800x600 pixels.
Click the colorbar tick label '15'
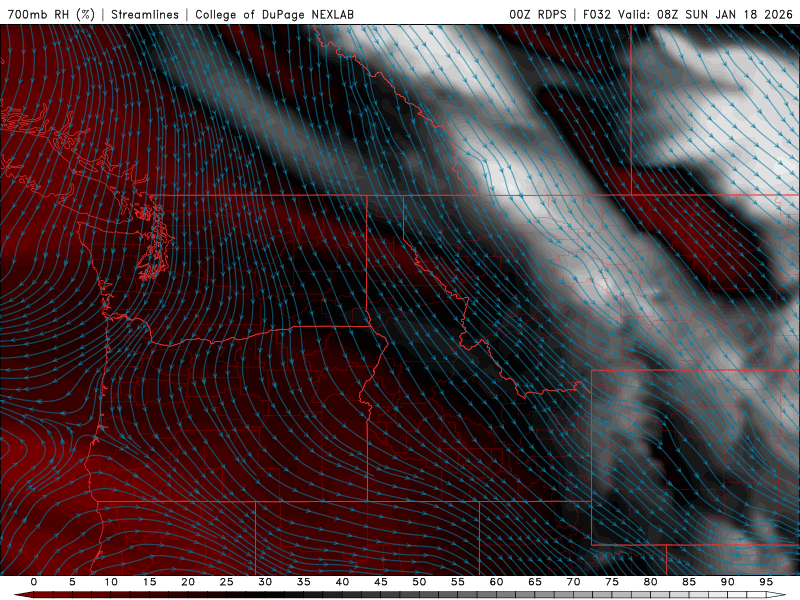[149, 582]
